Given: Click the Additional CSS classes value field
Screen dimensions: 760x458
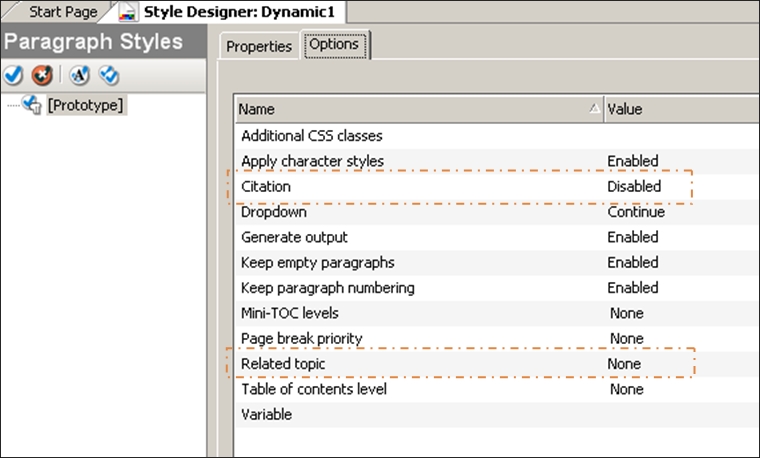Looking at the screenshot, I should click(680, 135).
